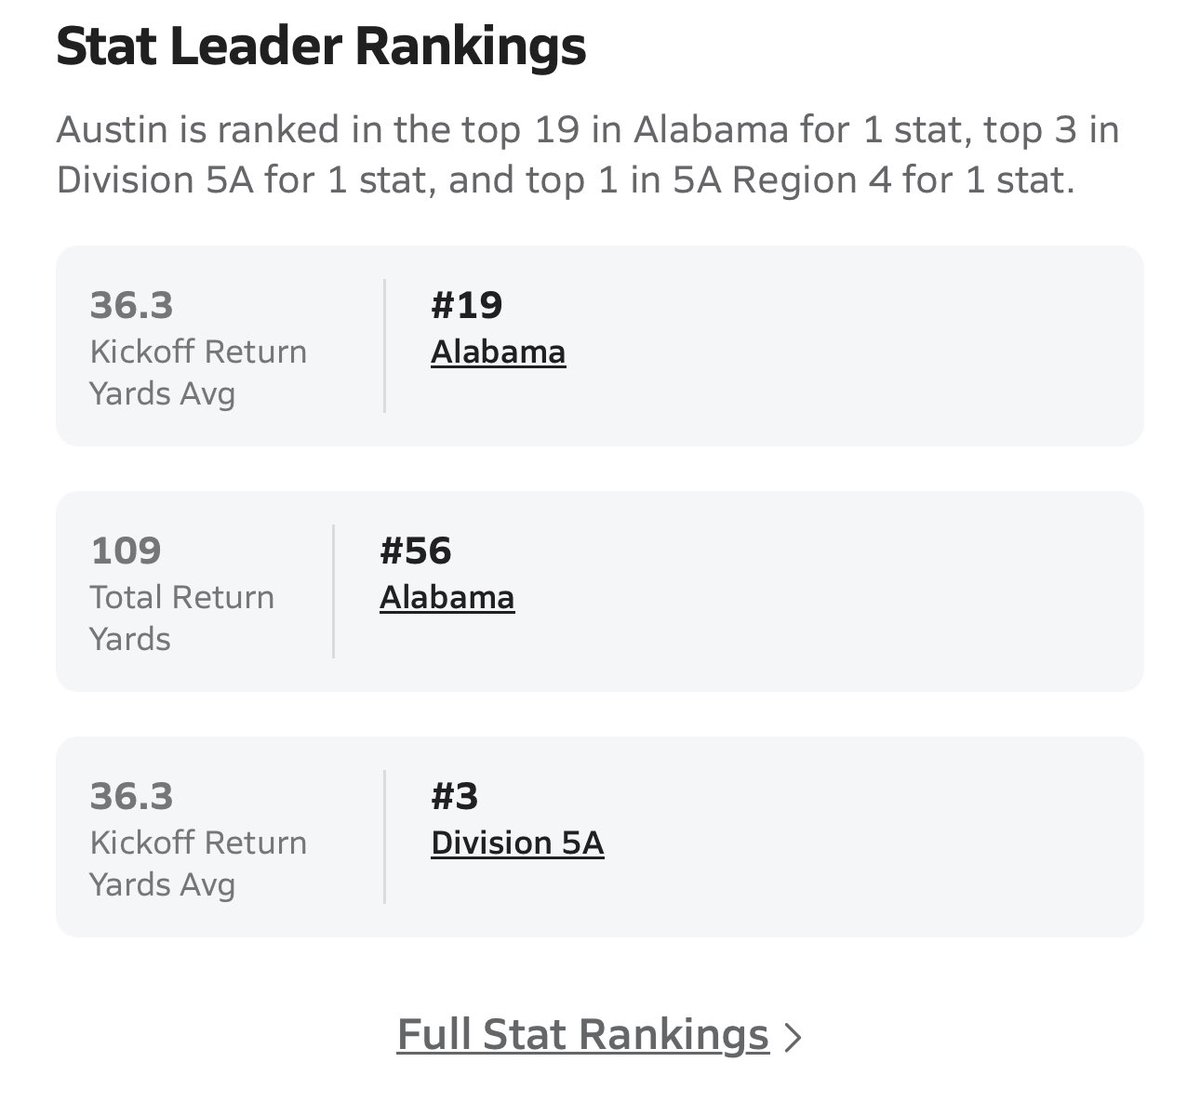Select the #3 rank number
The height and width of the screenshot is (1102, 1200).
[x=455, y=797]
